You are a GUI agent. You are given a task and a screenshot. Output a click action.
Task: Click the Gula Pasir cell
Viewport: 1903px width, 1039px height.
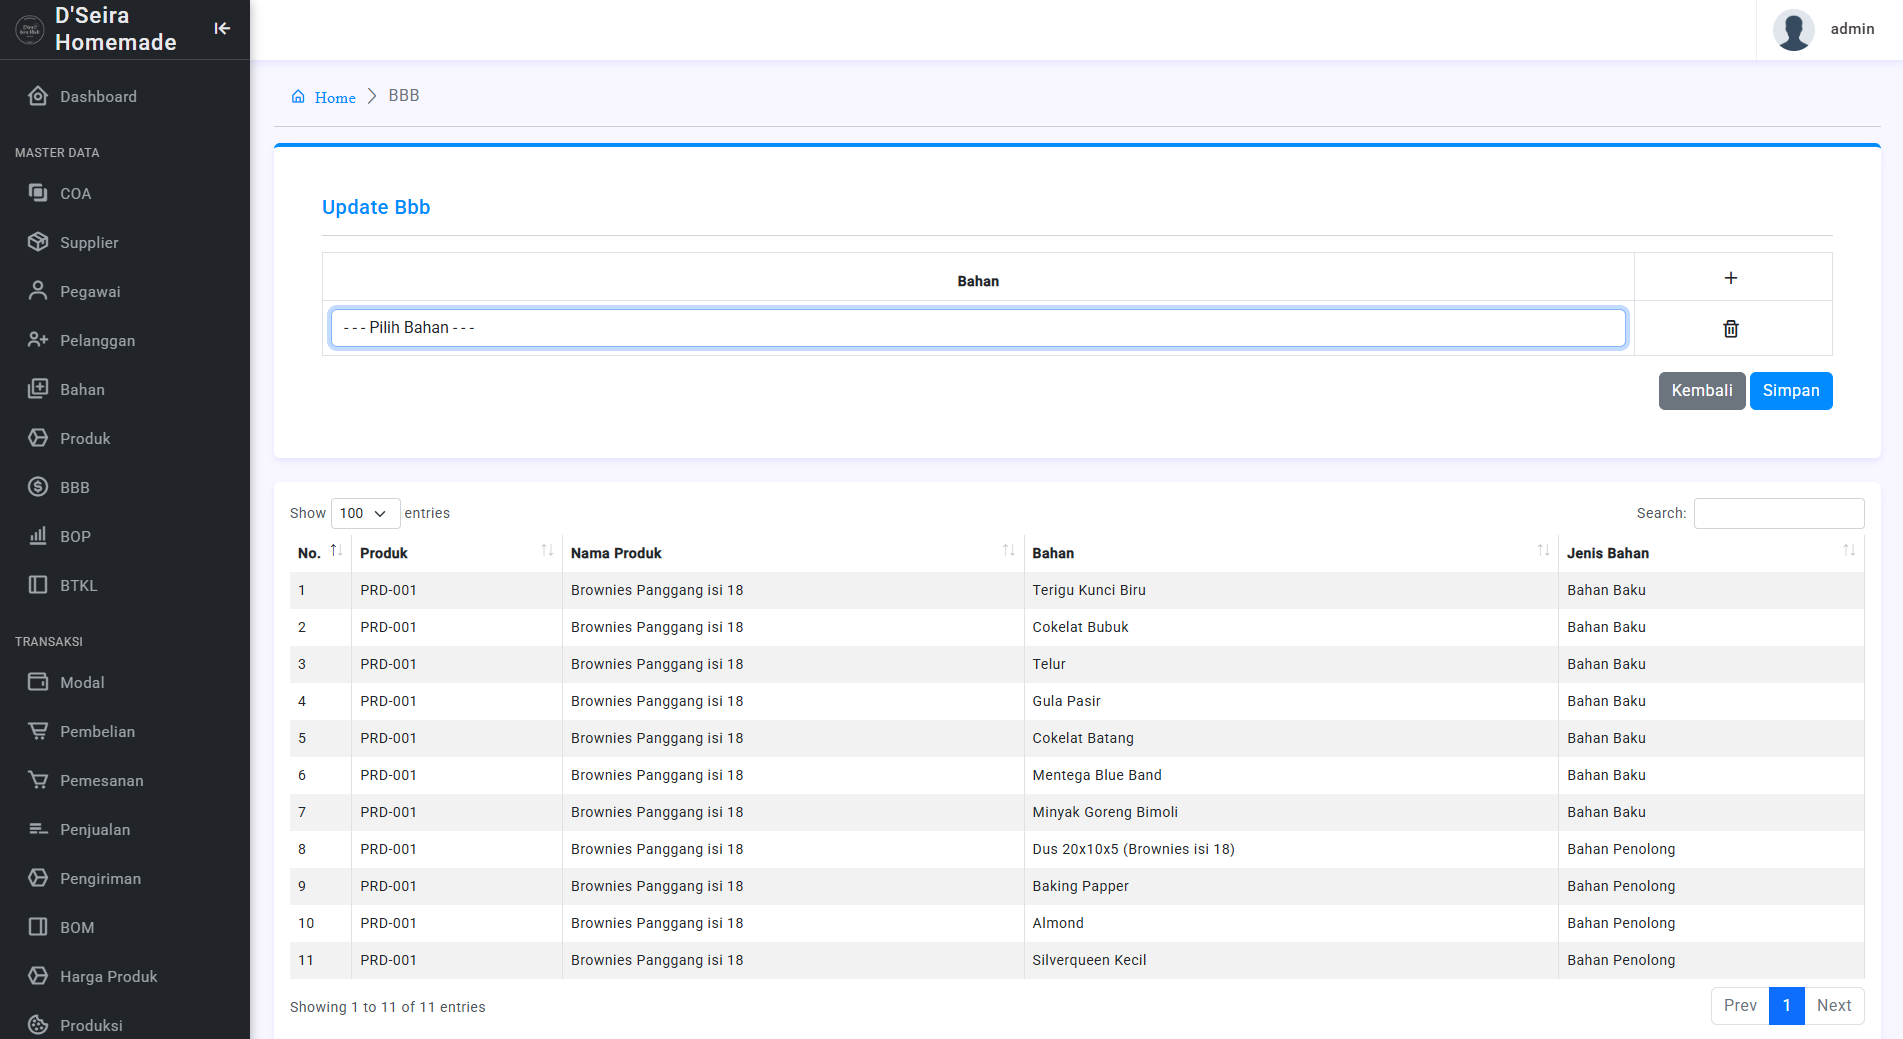[1291, 701]
